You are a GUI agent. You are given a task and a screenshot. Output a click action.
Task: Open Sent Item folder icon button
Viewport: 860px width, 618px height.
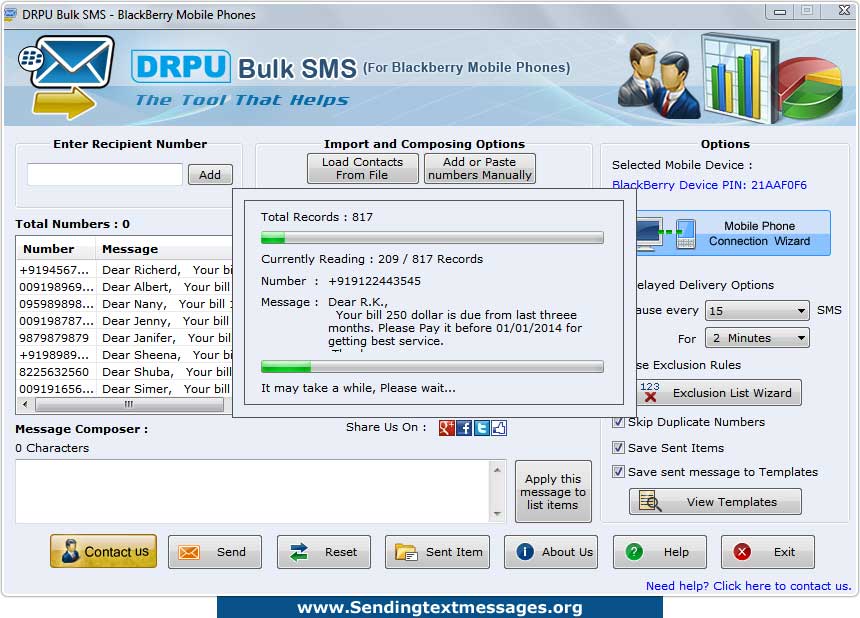coord(437,551)
